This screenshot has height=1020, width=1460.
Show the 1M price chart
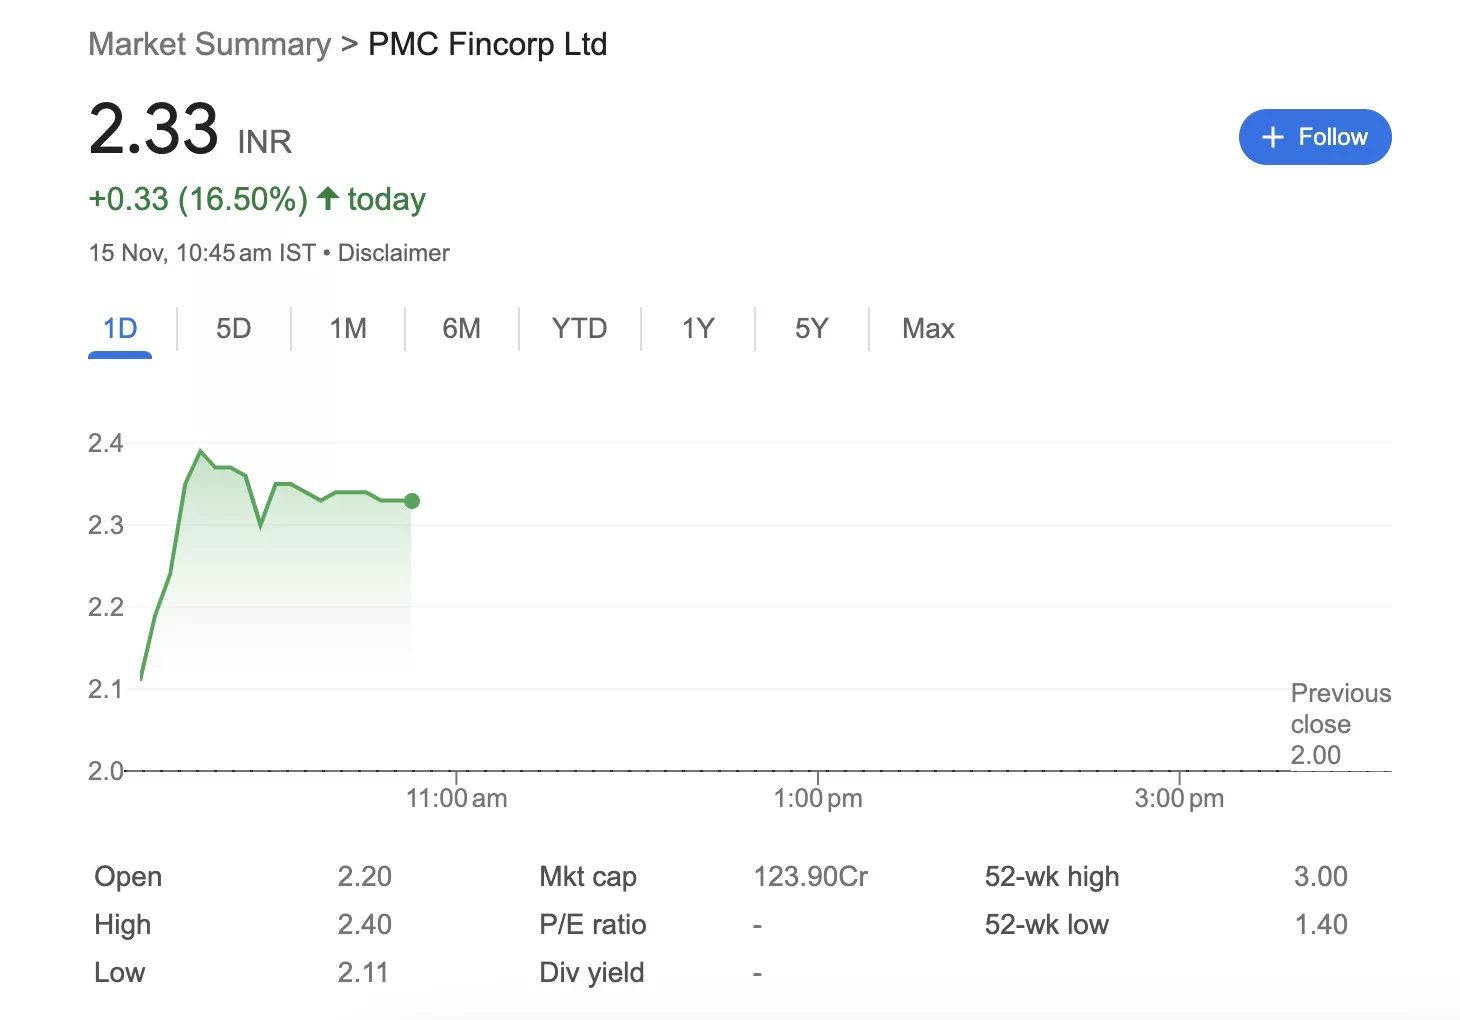[348, 329]
